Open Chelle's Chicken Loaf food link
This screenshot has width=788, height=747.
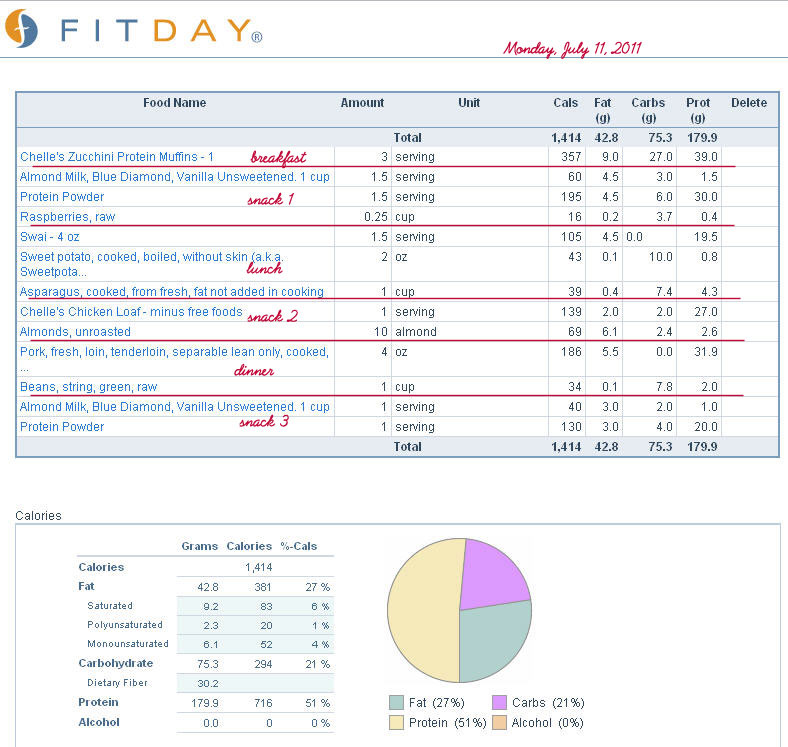pos(131,312)
